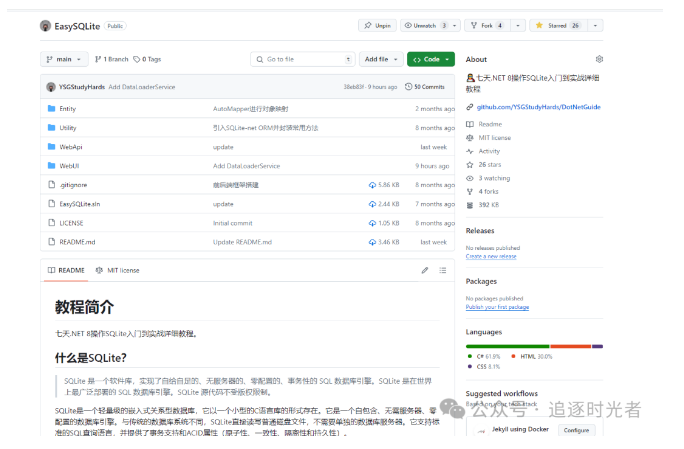This screenshot has height=449, width=684.
Task: Click the orange HTML segment of languages bar
Action: (x=571, y=346)
